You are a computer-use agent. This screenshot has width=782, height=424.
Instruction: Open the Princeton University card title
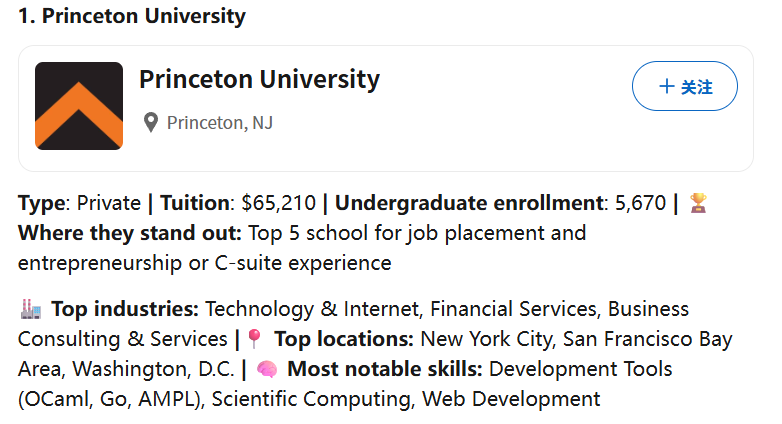tap(259, 79)
